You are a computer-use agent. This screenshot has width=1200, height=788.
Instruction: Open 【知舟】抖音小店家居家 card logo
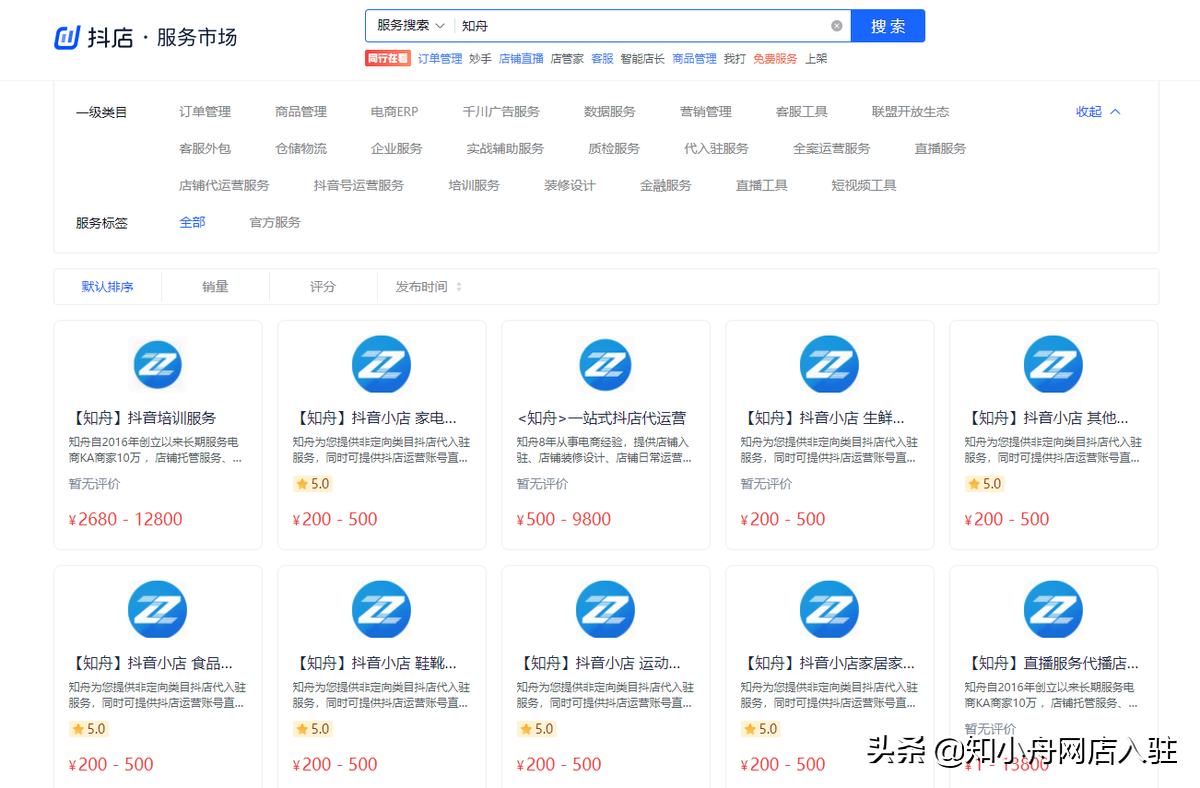pos(830,609)
